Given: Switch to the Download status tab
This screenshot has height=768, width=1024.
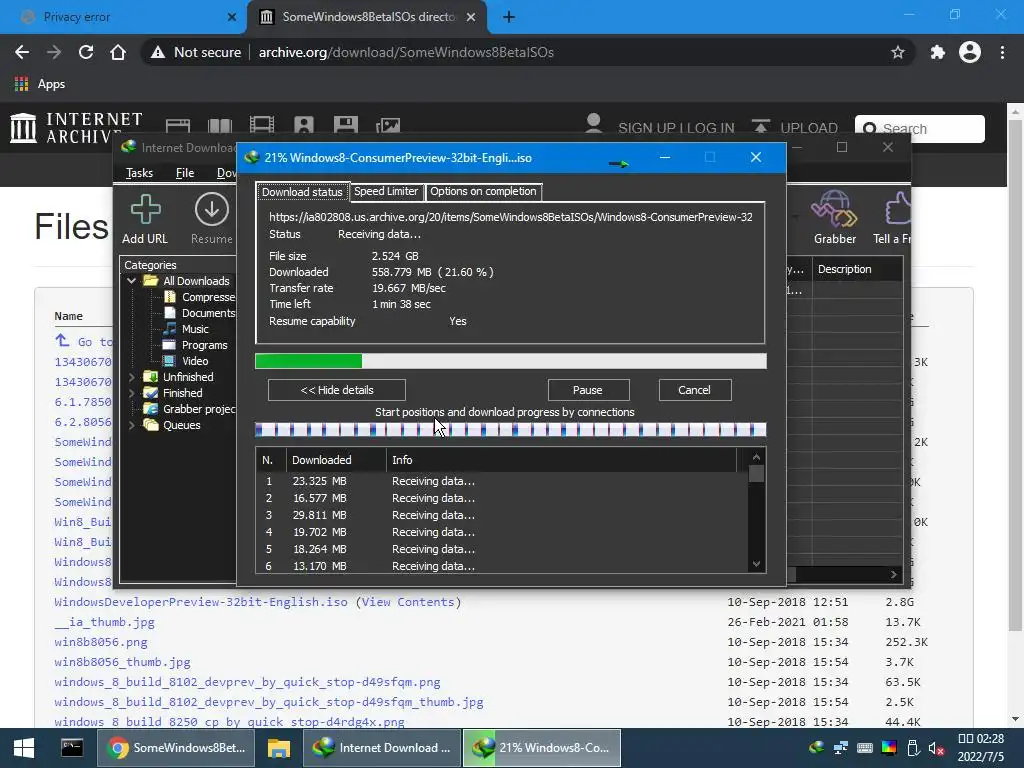Looking at the screenshot, I should click(x=302, y=192).
